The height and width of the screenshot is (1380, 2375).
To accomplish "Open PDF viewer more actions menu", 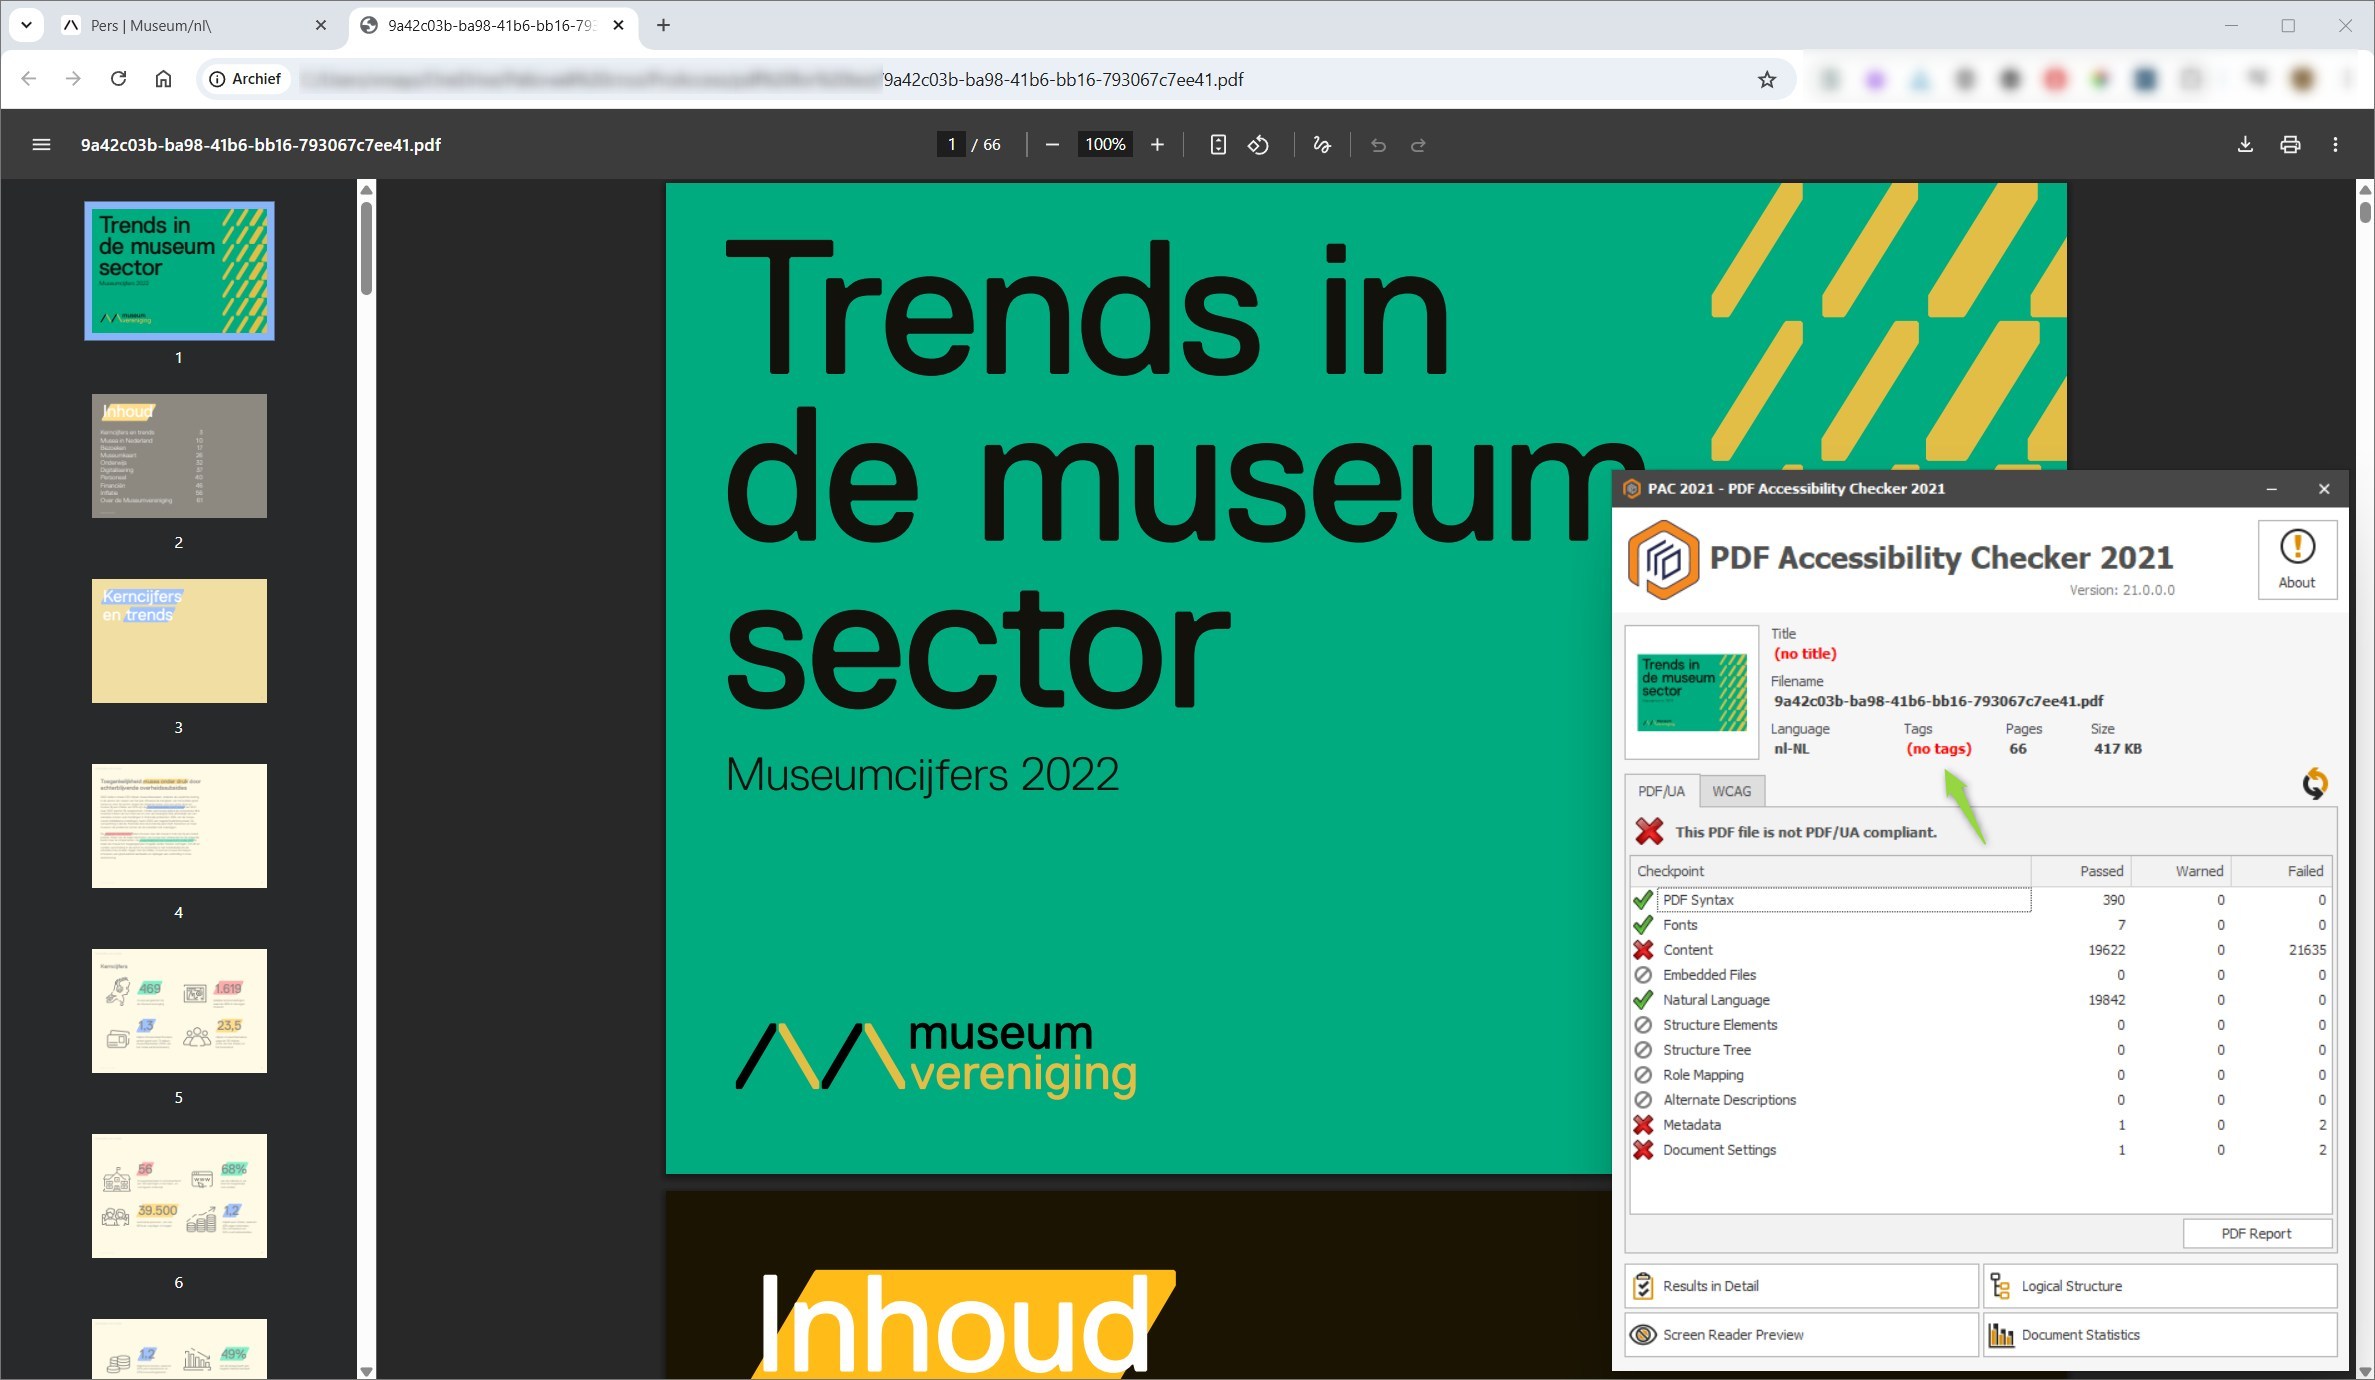I will click(x=2336, y=145).
